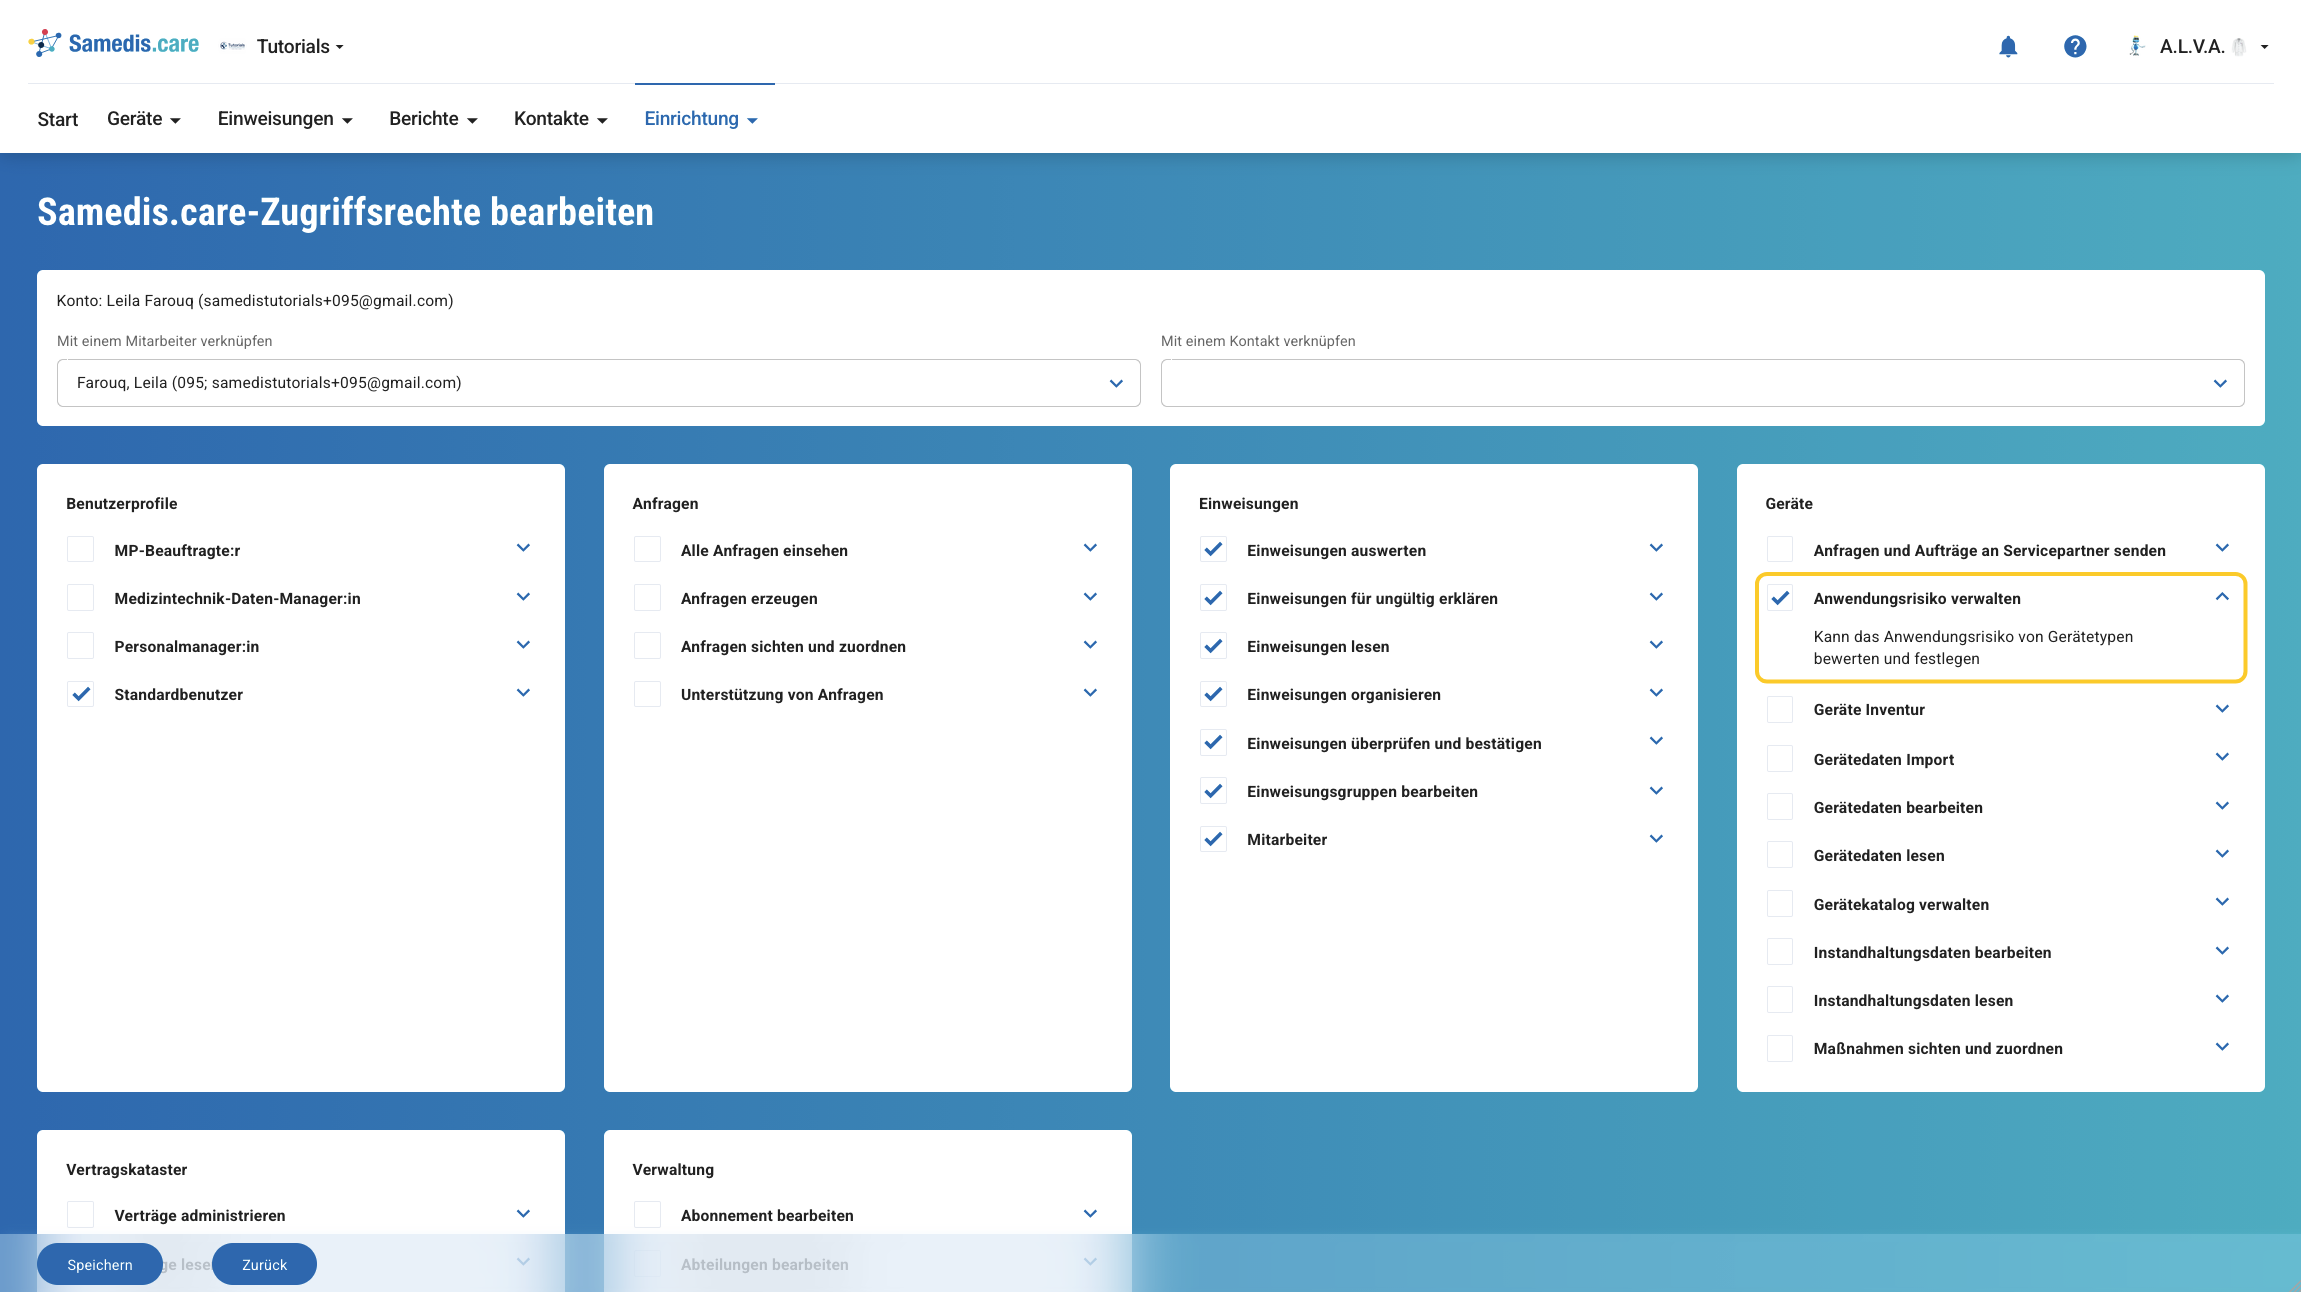Expand Verträge administrieren description
The image size is (2301, 1292).
tap(523, 1214)
